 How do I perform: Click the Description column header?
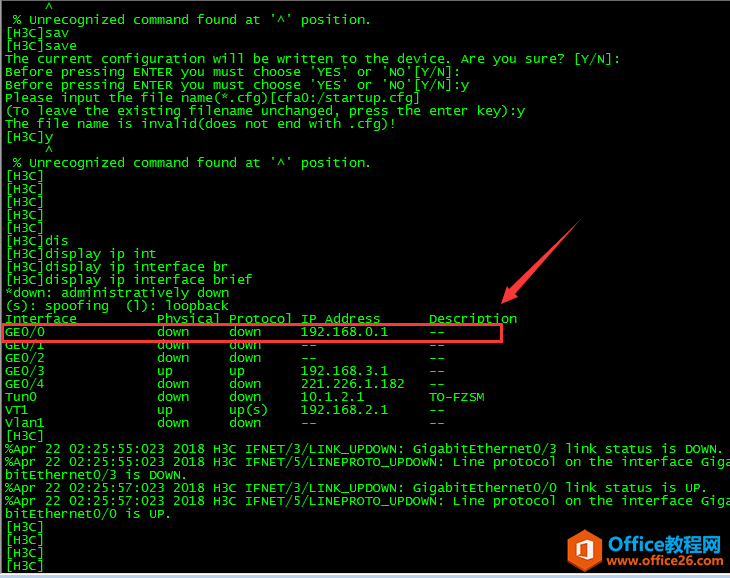[473, 319]
